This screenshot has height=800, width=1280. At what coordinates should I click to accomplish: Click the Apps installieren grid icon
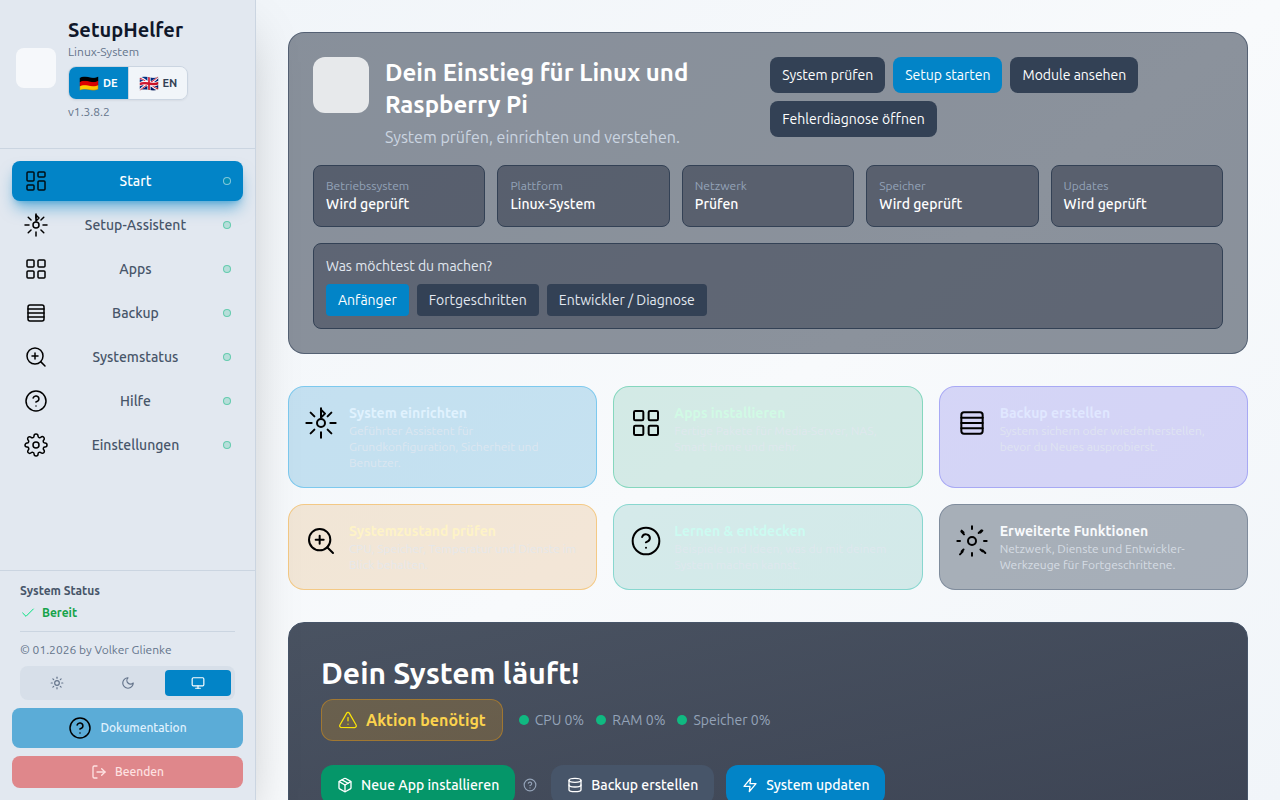pyautogui.click(x=646, y=423)
